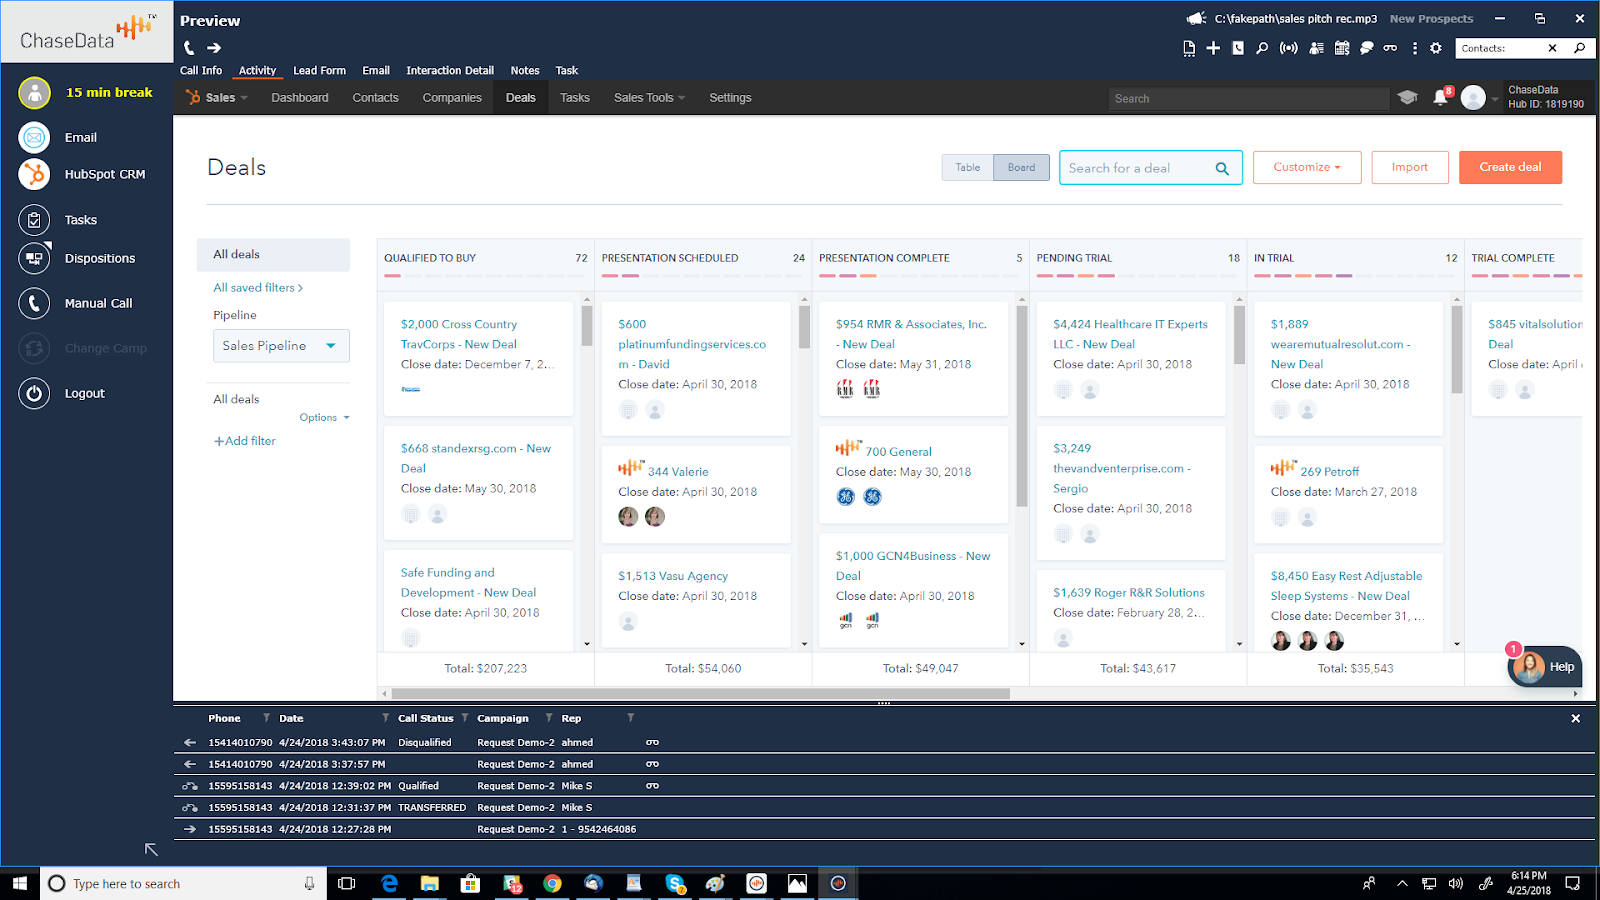Click inside the Search for a deal field

point(1140,167)
